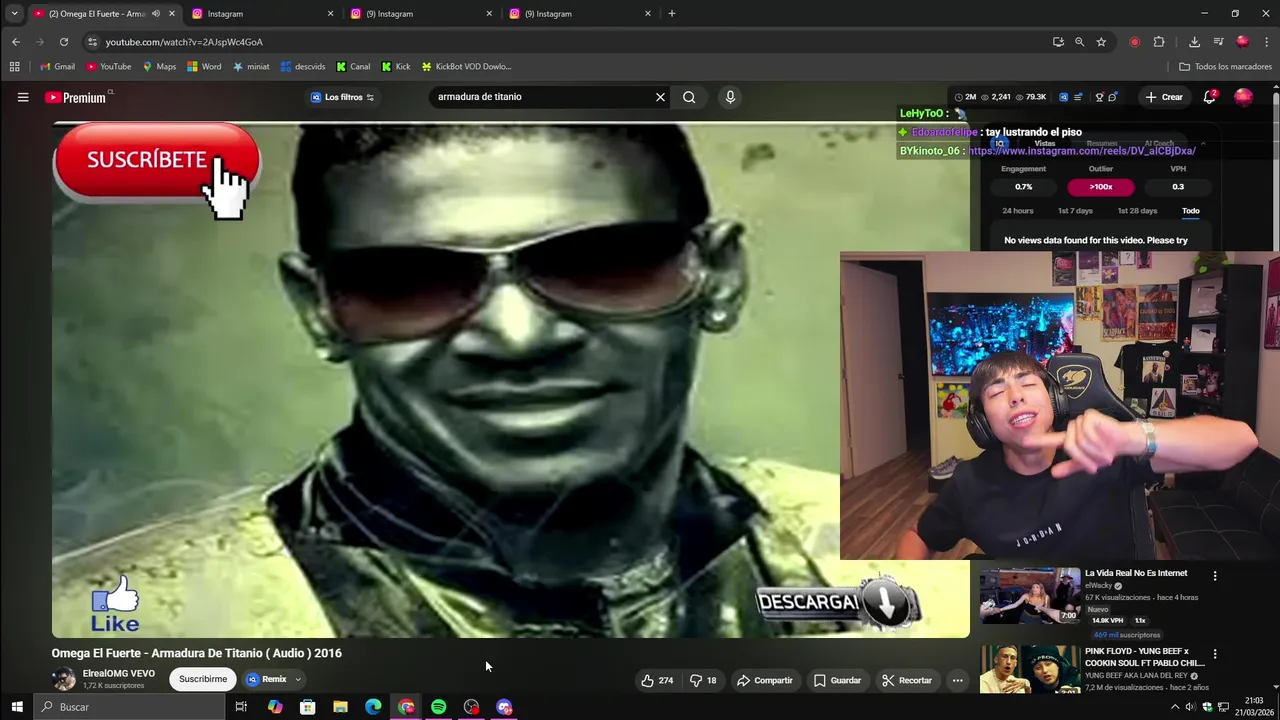Open browser downloads
Viewport: 1280px width, 720px height.
point(1194,42)
